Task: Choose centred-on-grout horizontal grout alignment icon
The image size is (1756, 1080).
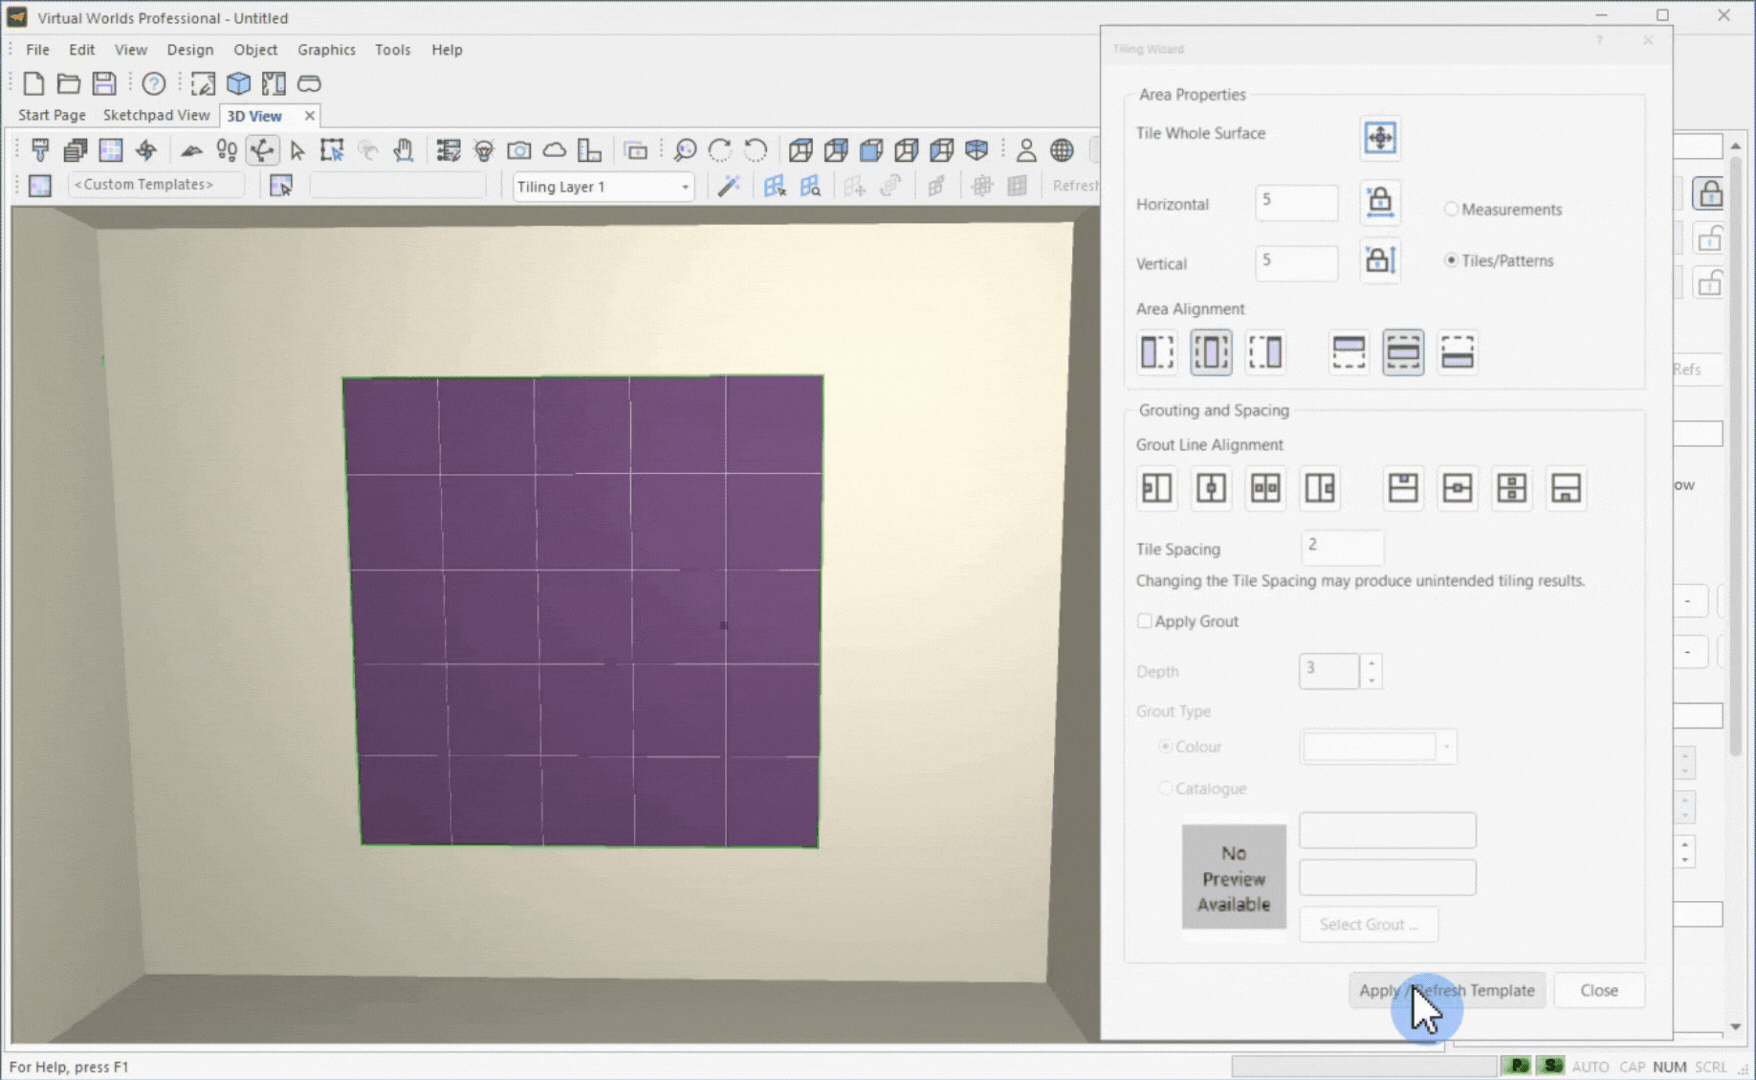Action: click(x=1265, y=488)
